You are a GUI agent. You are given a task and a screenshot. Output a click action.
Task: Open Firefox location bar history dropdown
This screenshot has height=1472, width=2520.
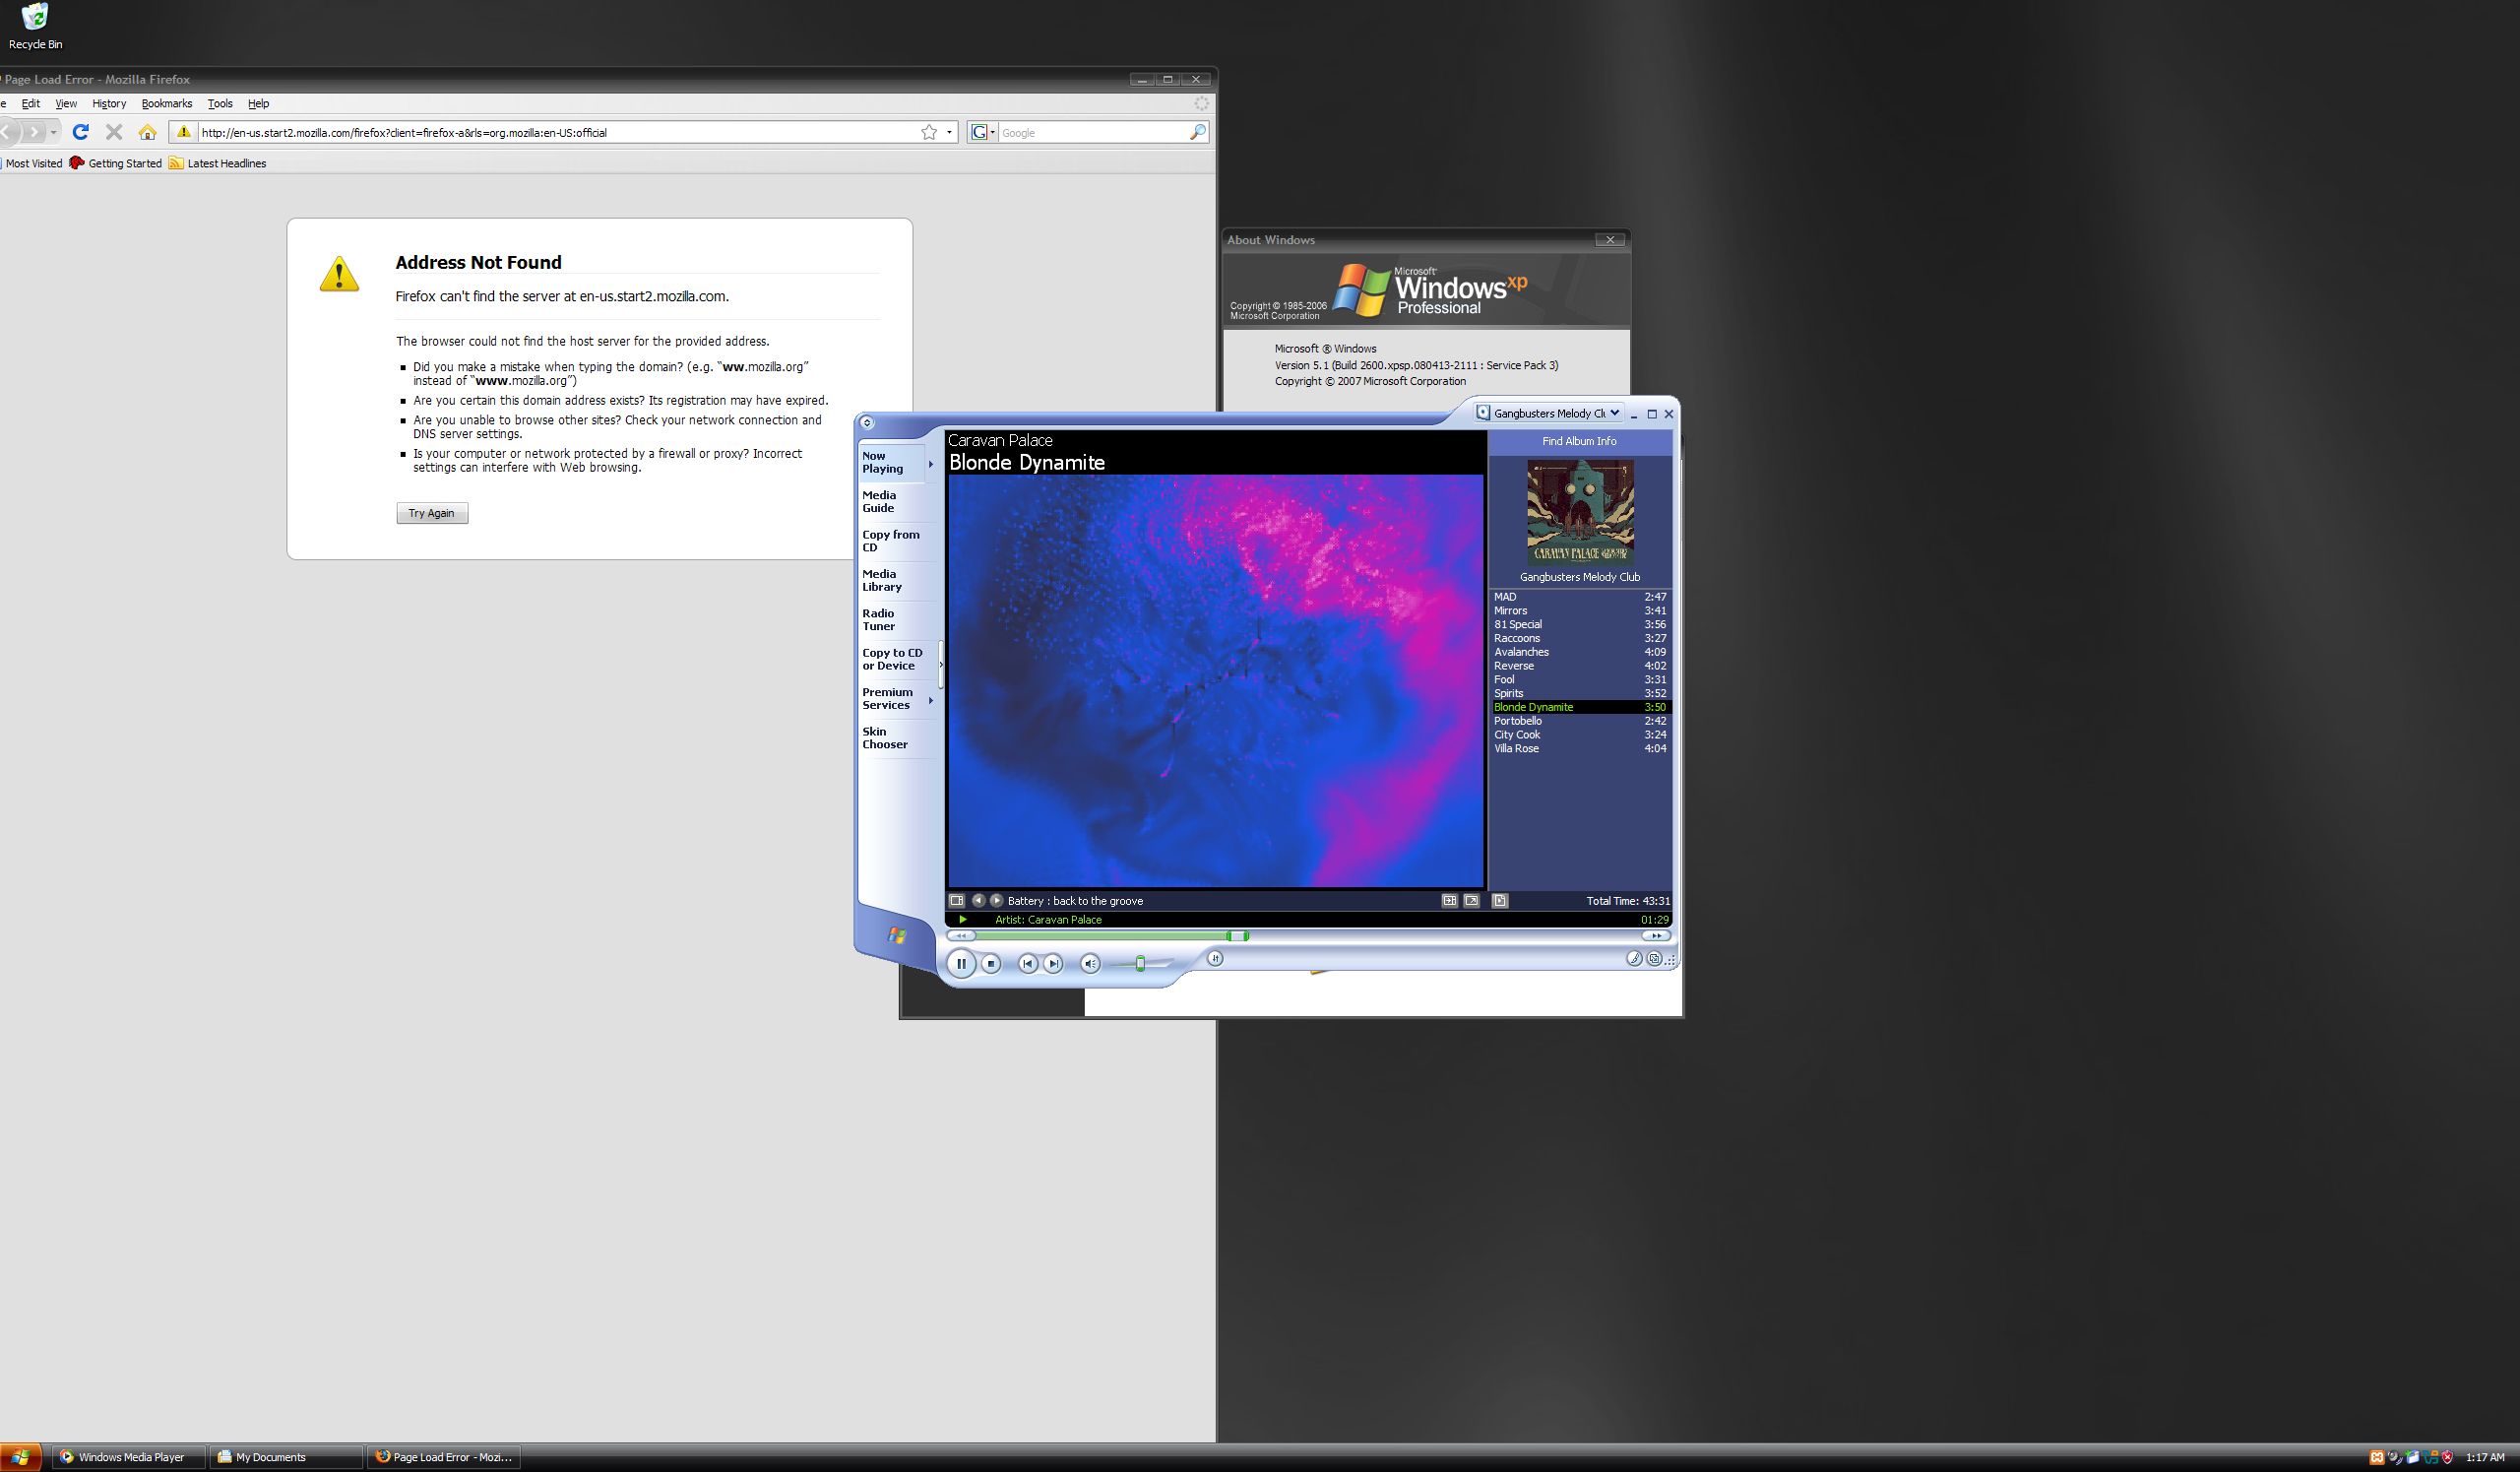[x=950, y=132]
